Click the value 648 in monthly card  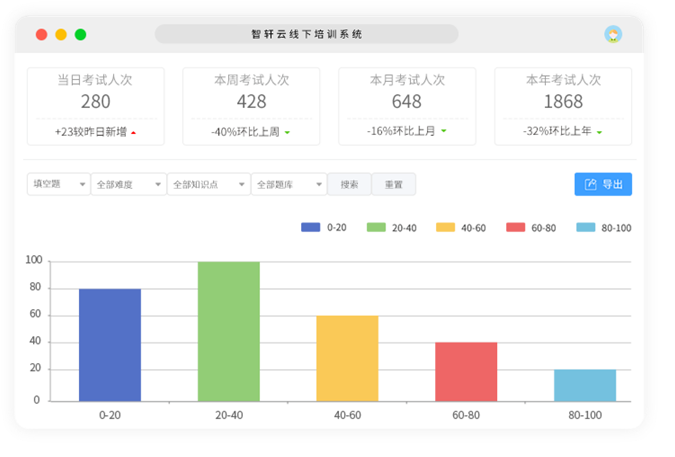pyautogui.click(x=407, y=102)
